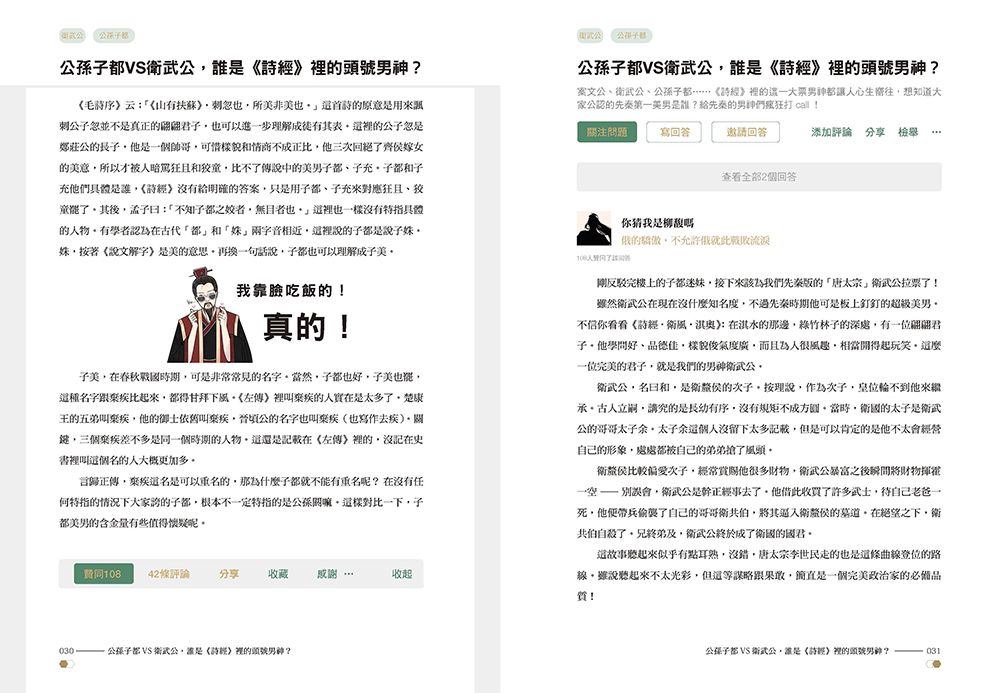Open the left page question title
The image size is (1000, 693).
(240, 68)
